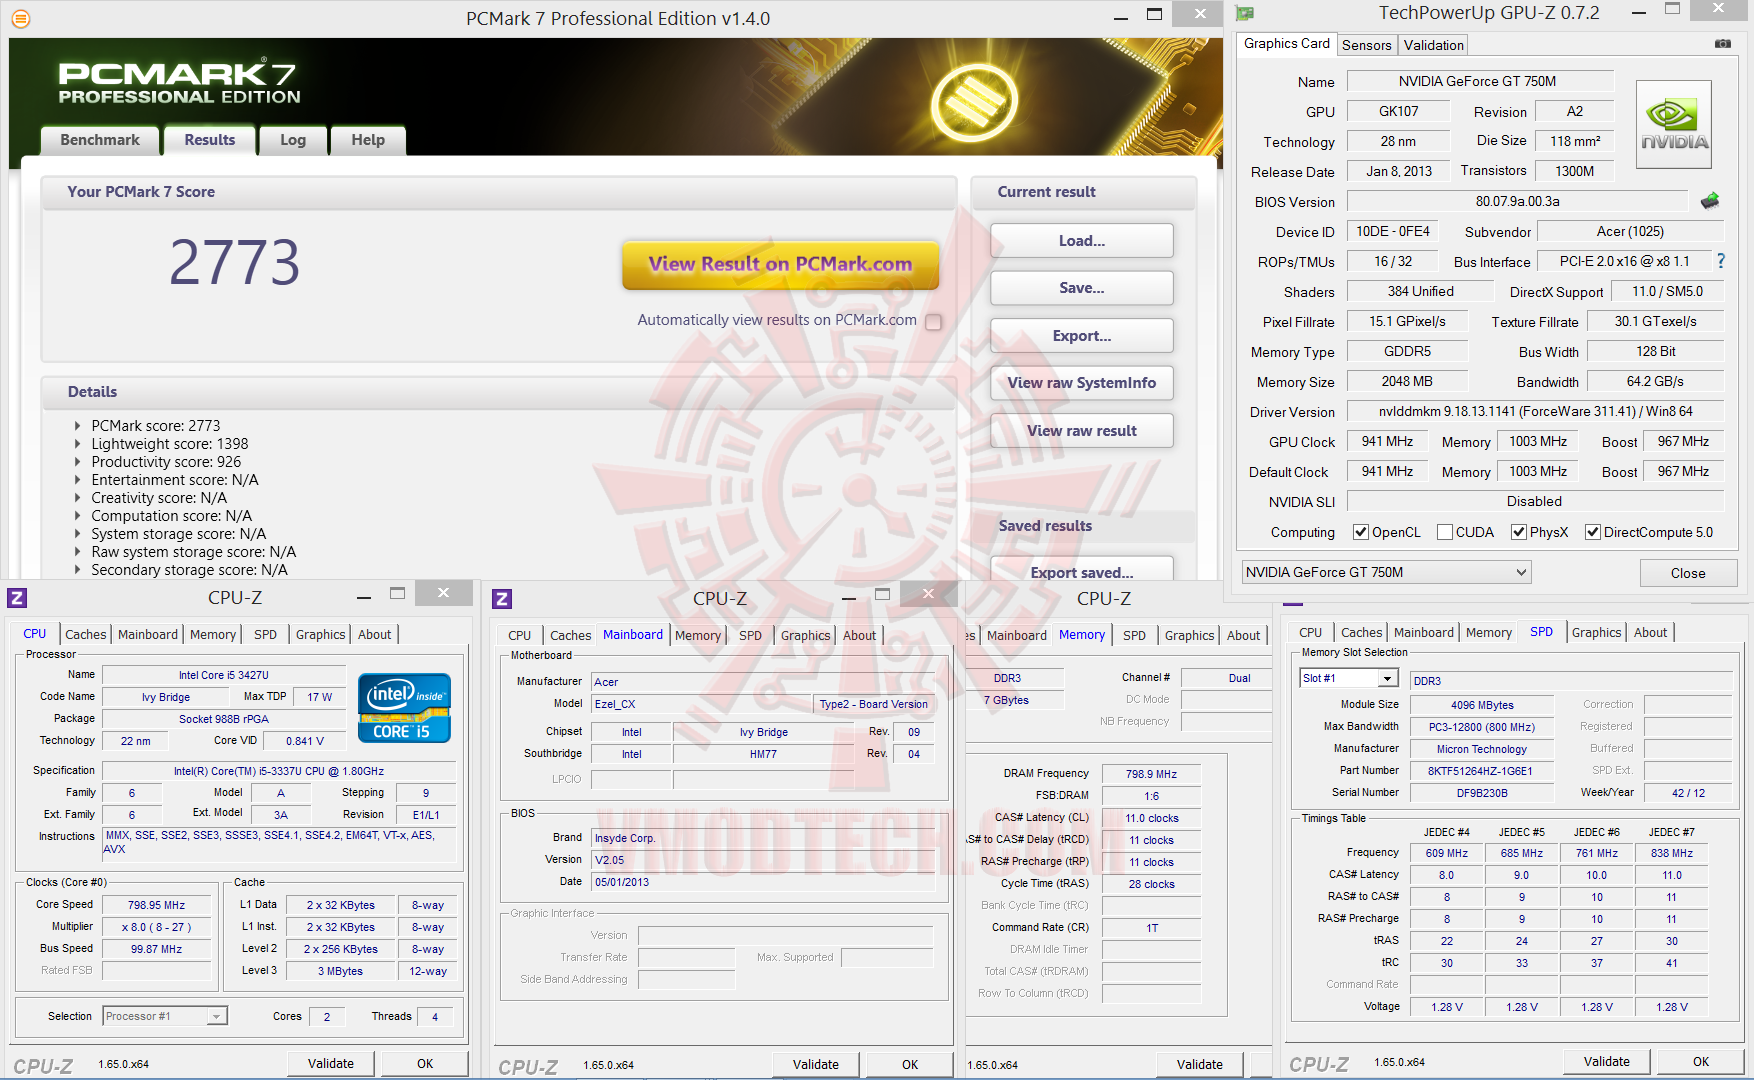This screenshot has width=1754, height=1080.
Task: Expand the Creativity score detail row
Action: pyautogui.click(x=78, y=498)
